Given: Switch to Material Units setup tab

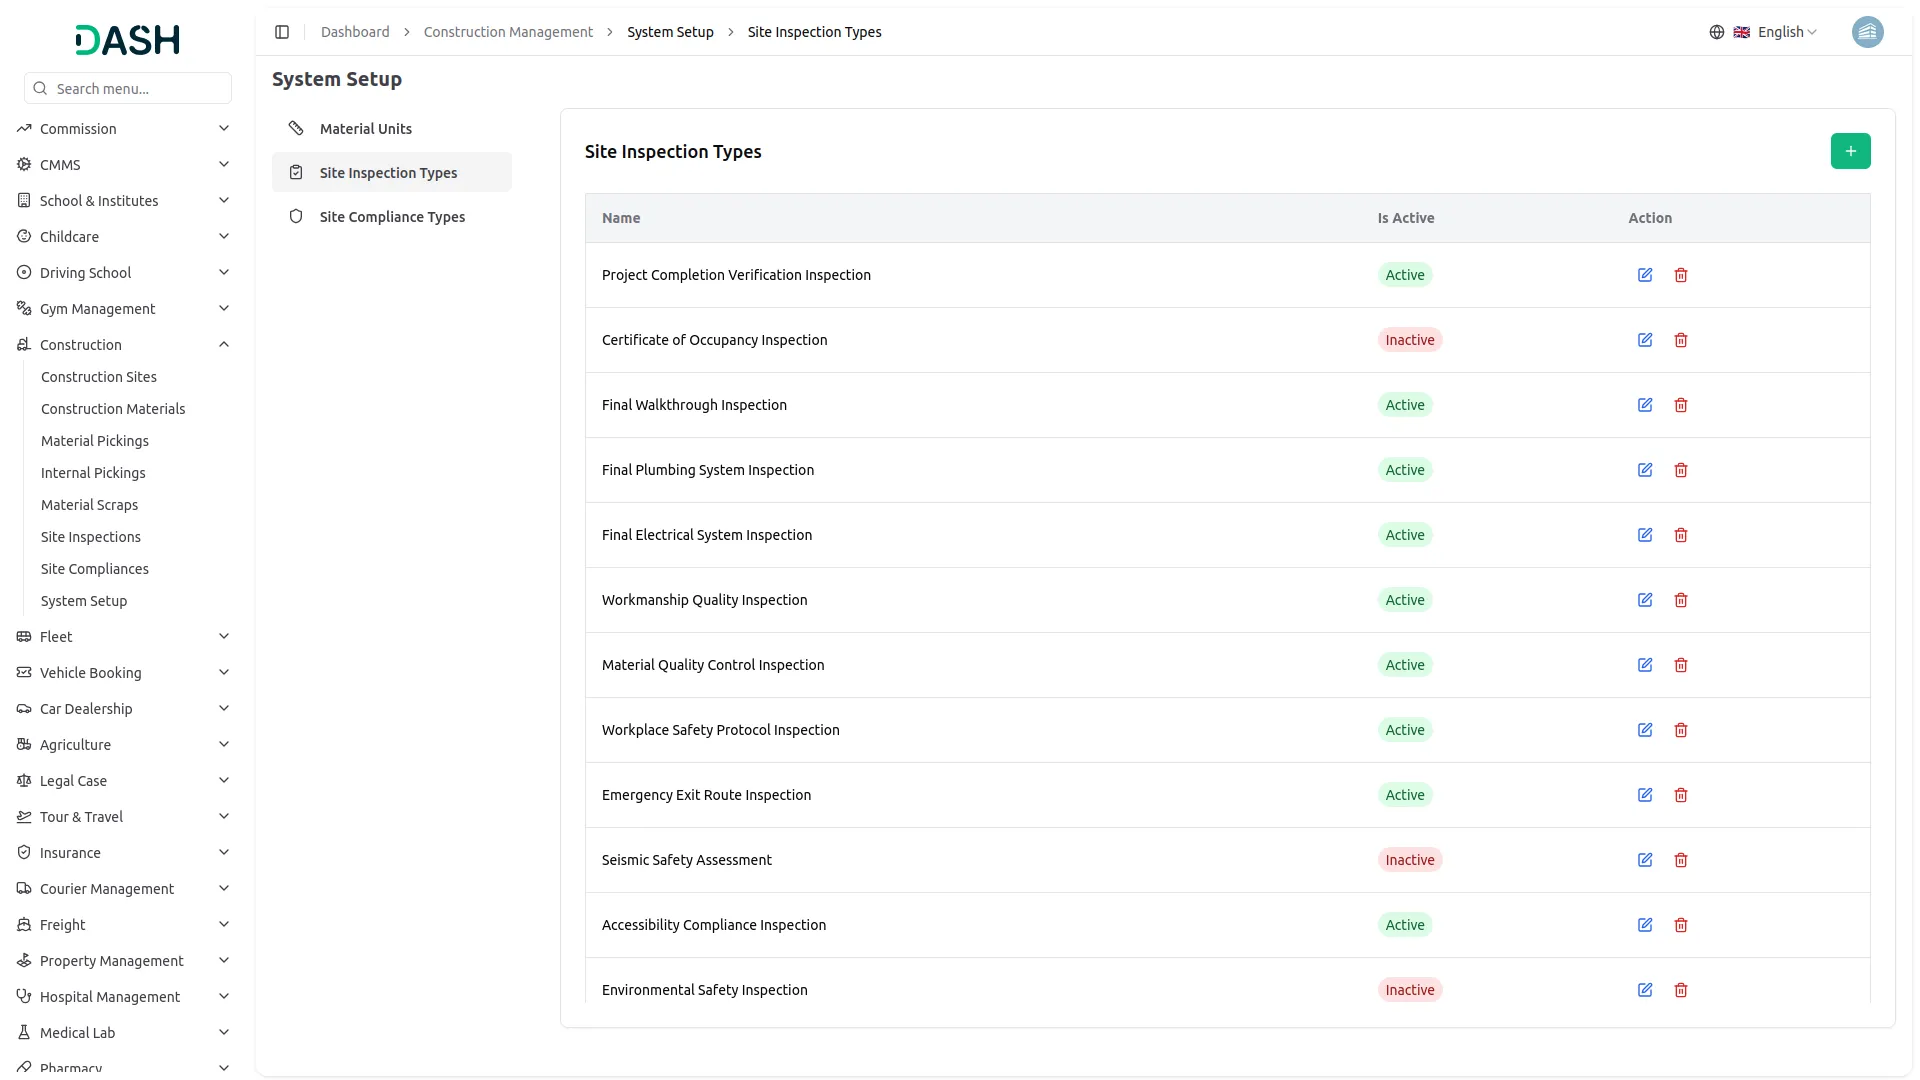Looking at the screenshot, I should click(366, 129).
